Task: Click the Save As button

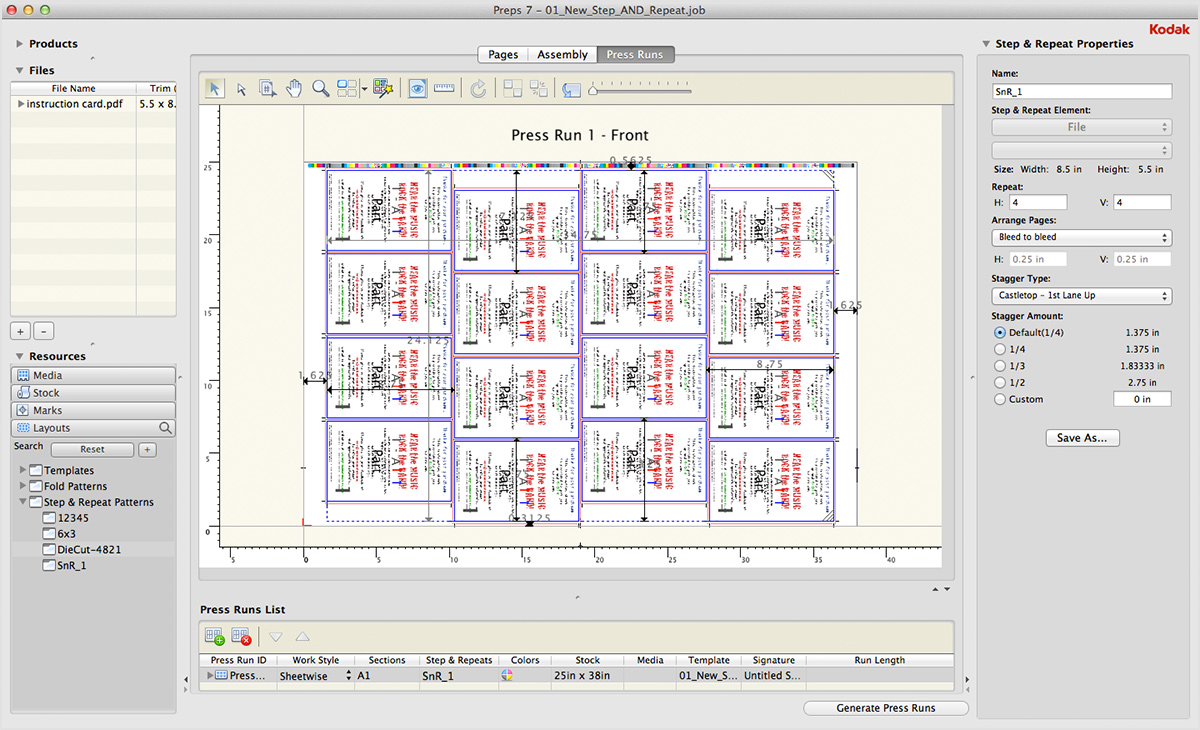Action: pos(1082,438)
